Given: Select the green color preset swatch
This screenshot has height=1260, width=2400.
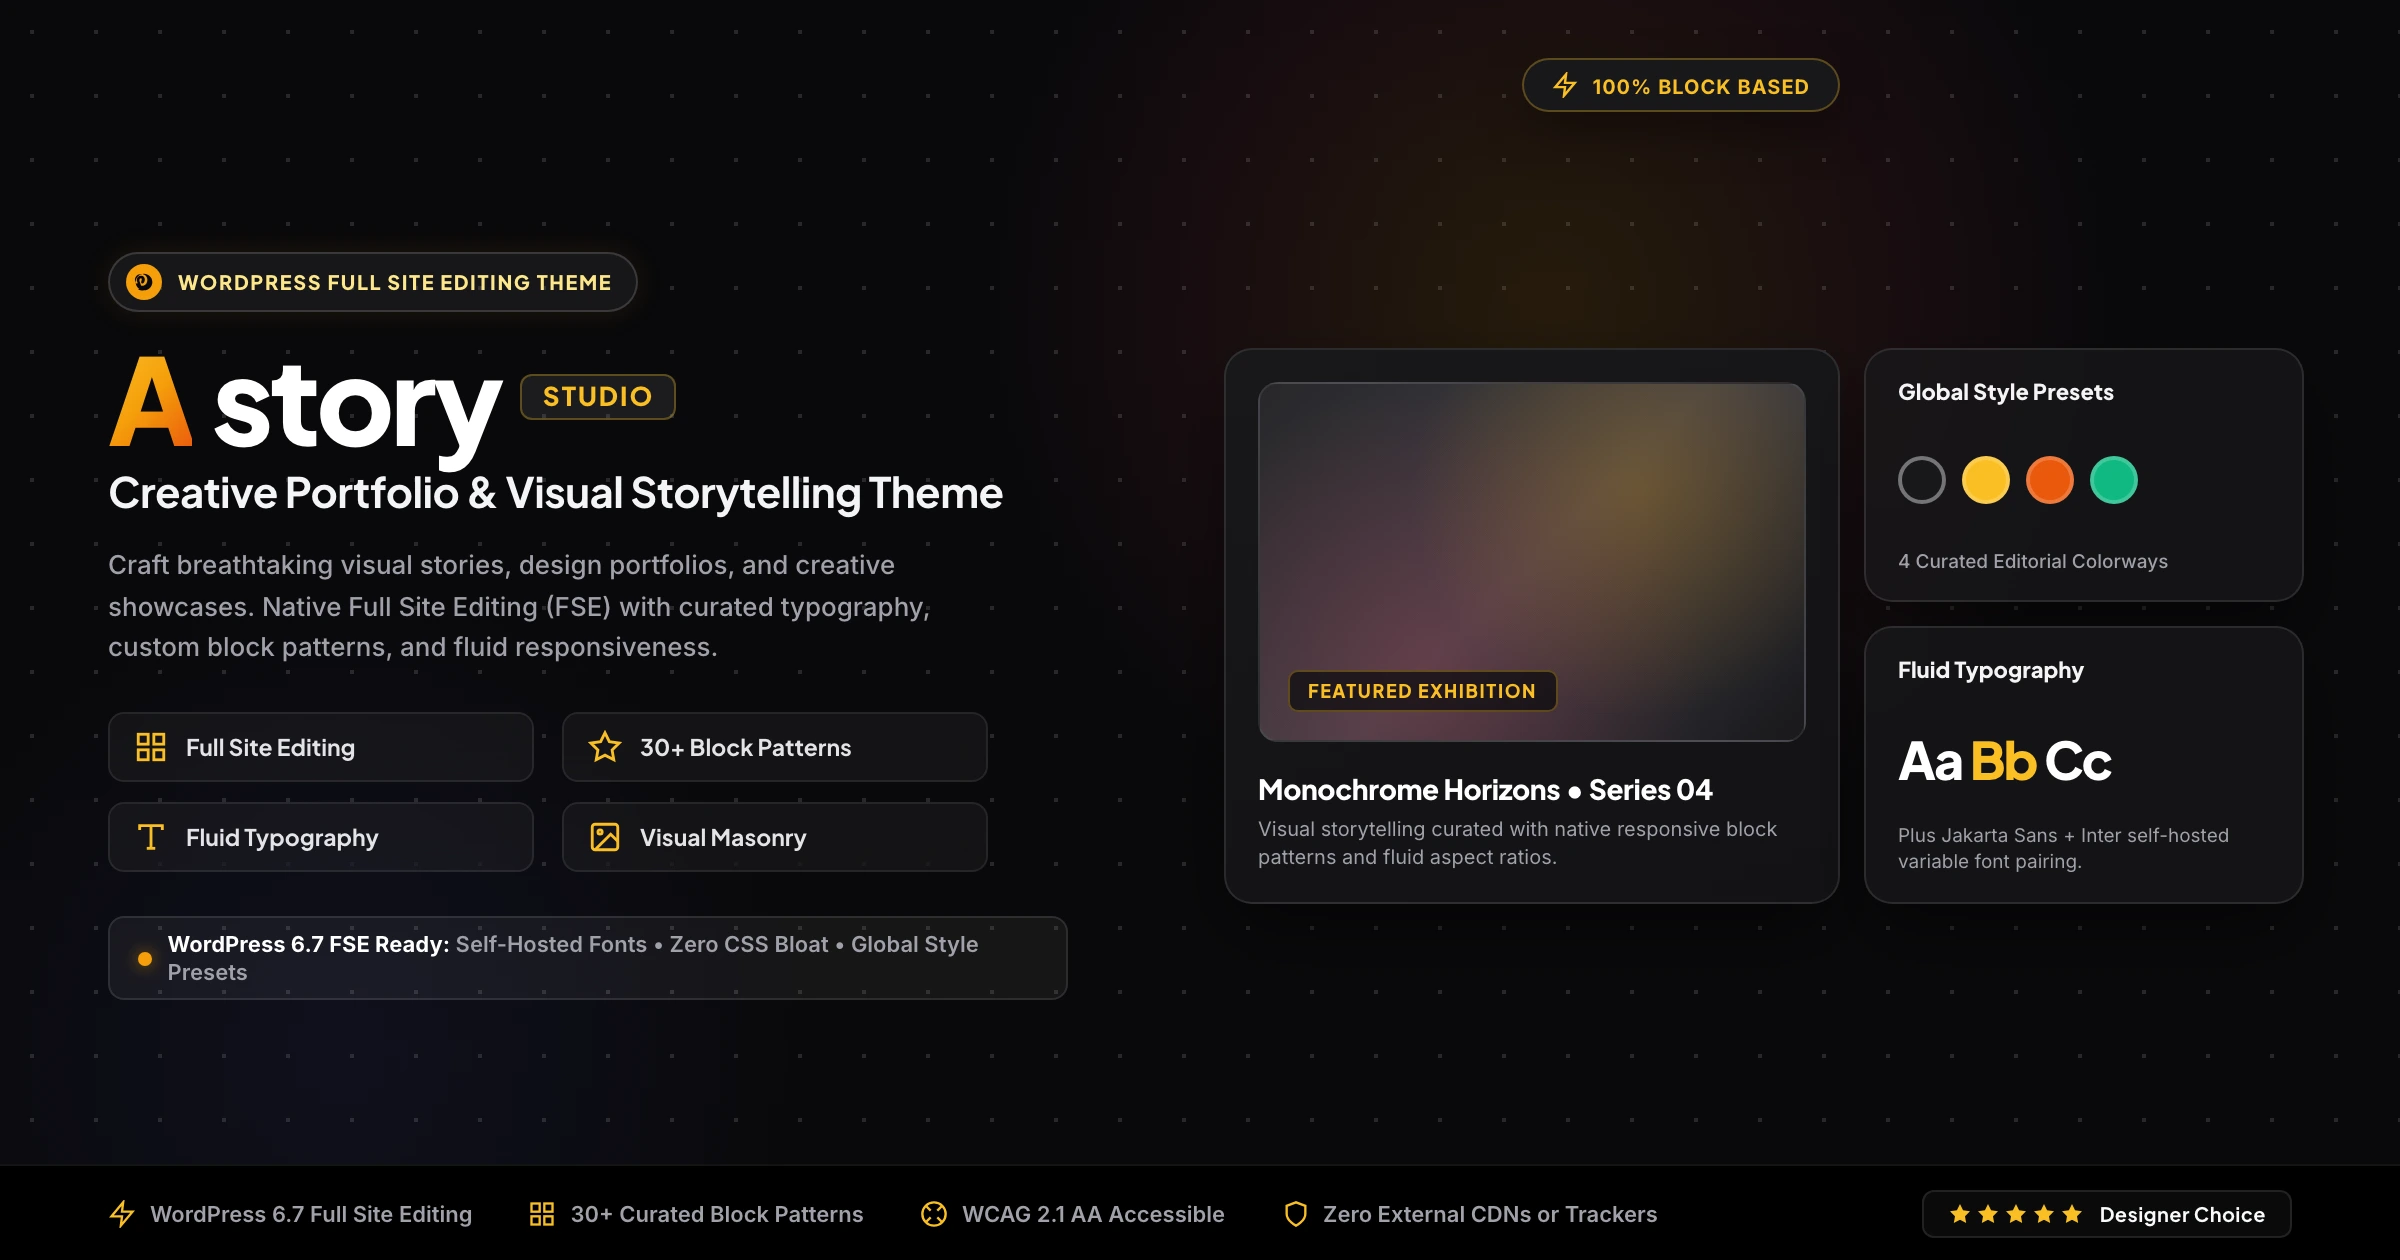Looking at the screenshot, I should coord(2114,480).
